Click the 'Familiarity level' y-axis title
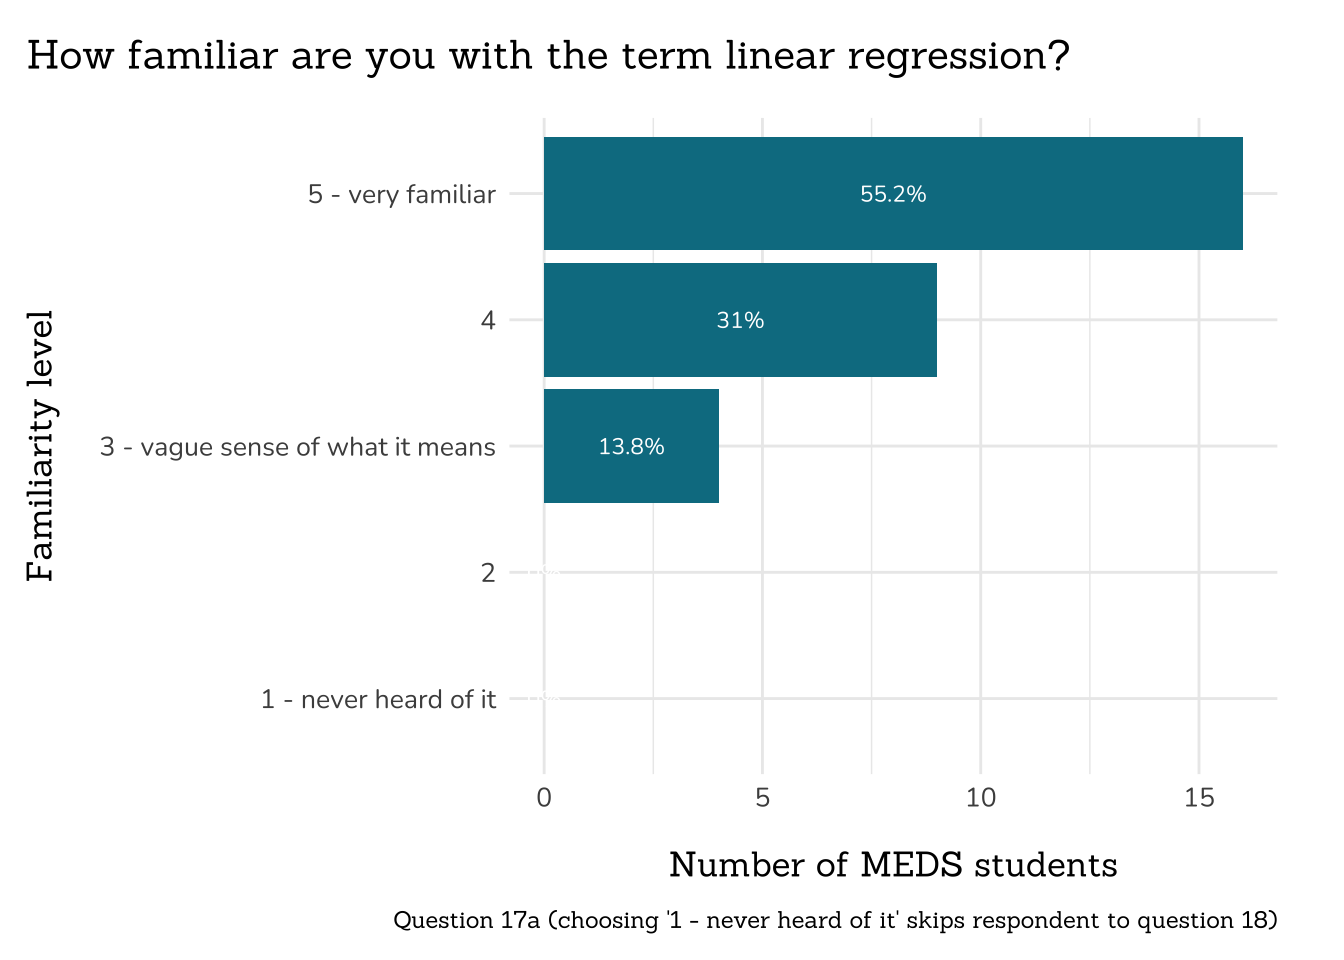This screenshot has height=960, width=1344. 40,446
